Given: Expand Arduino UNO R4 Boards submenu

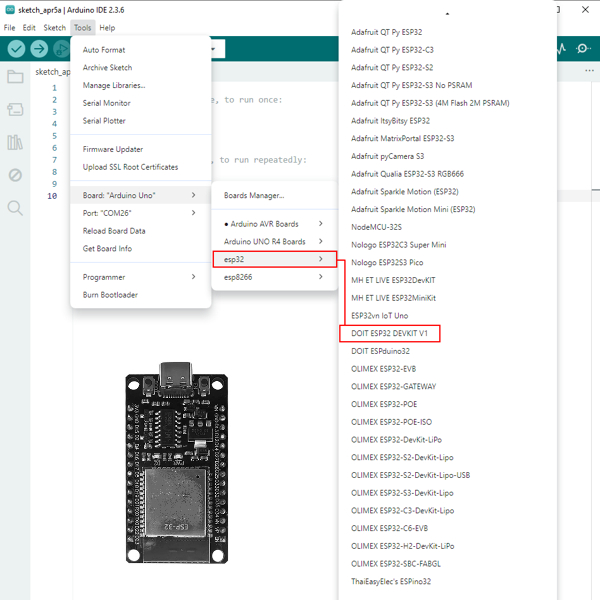Looking at the screenshot, I should coord(274,241).
